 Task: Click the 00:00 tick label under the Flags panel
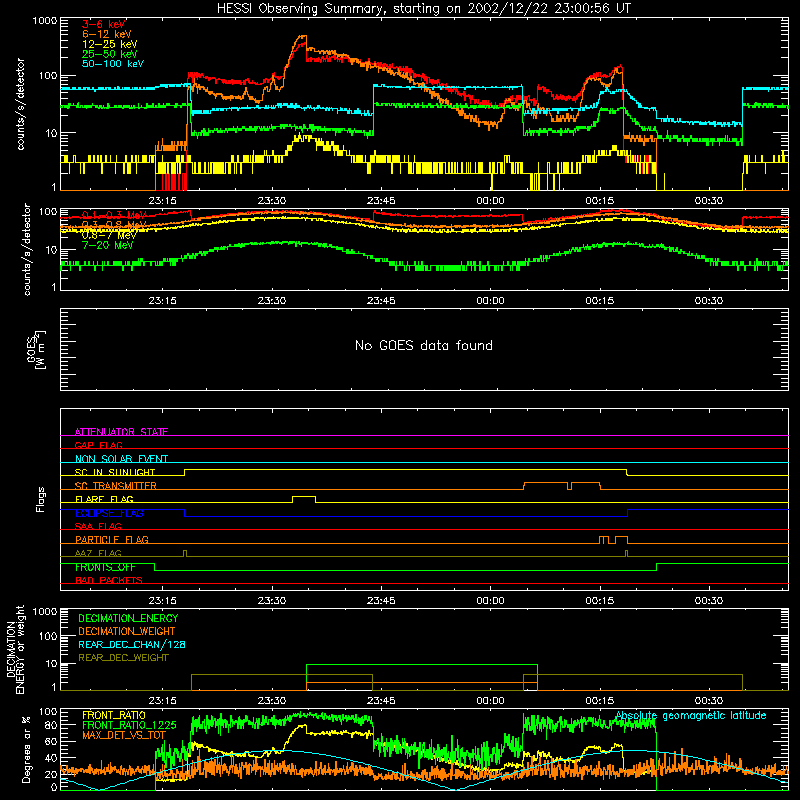(490, 601)
